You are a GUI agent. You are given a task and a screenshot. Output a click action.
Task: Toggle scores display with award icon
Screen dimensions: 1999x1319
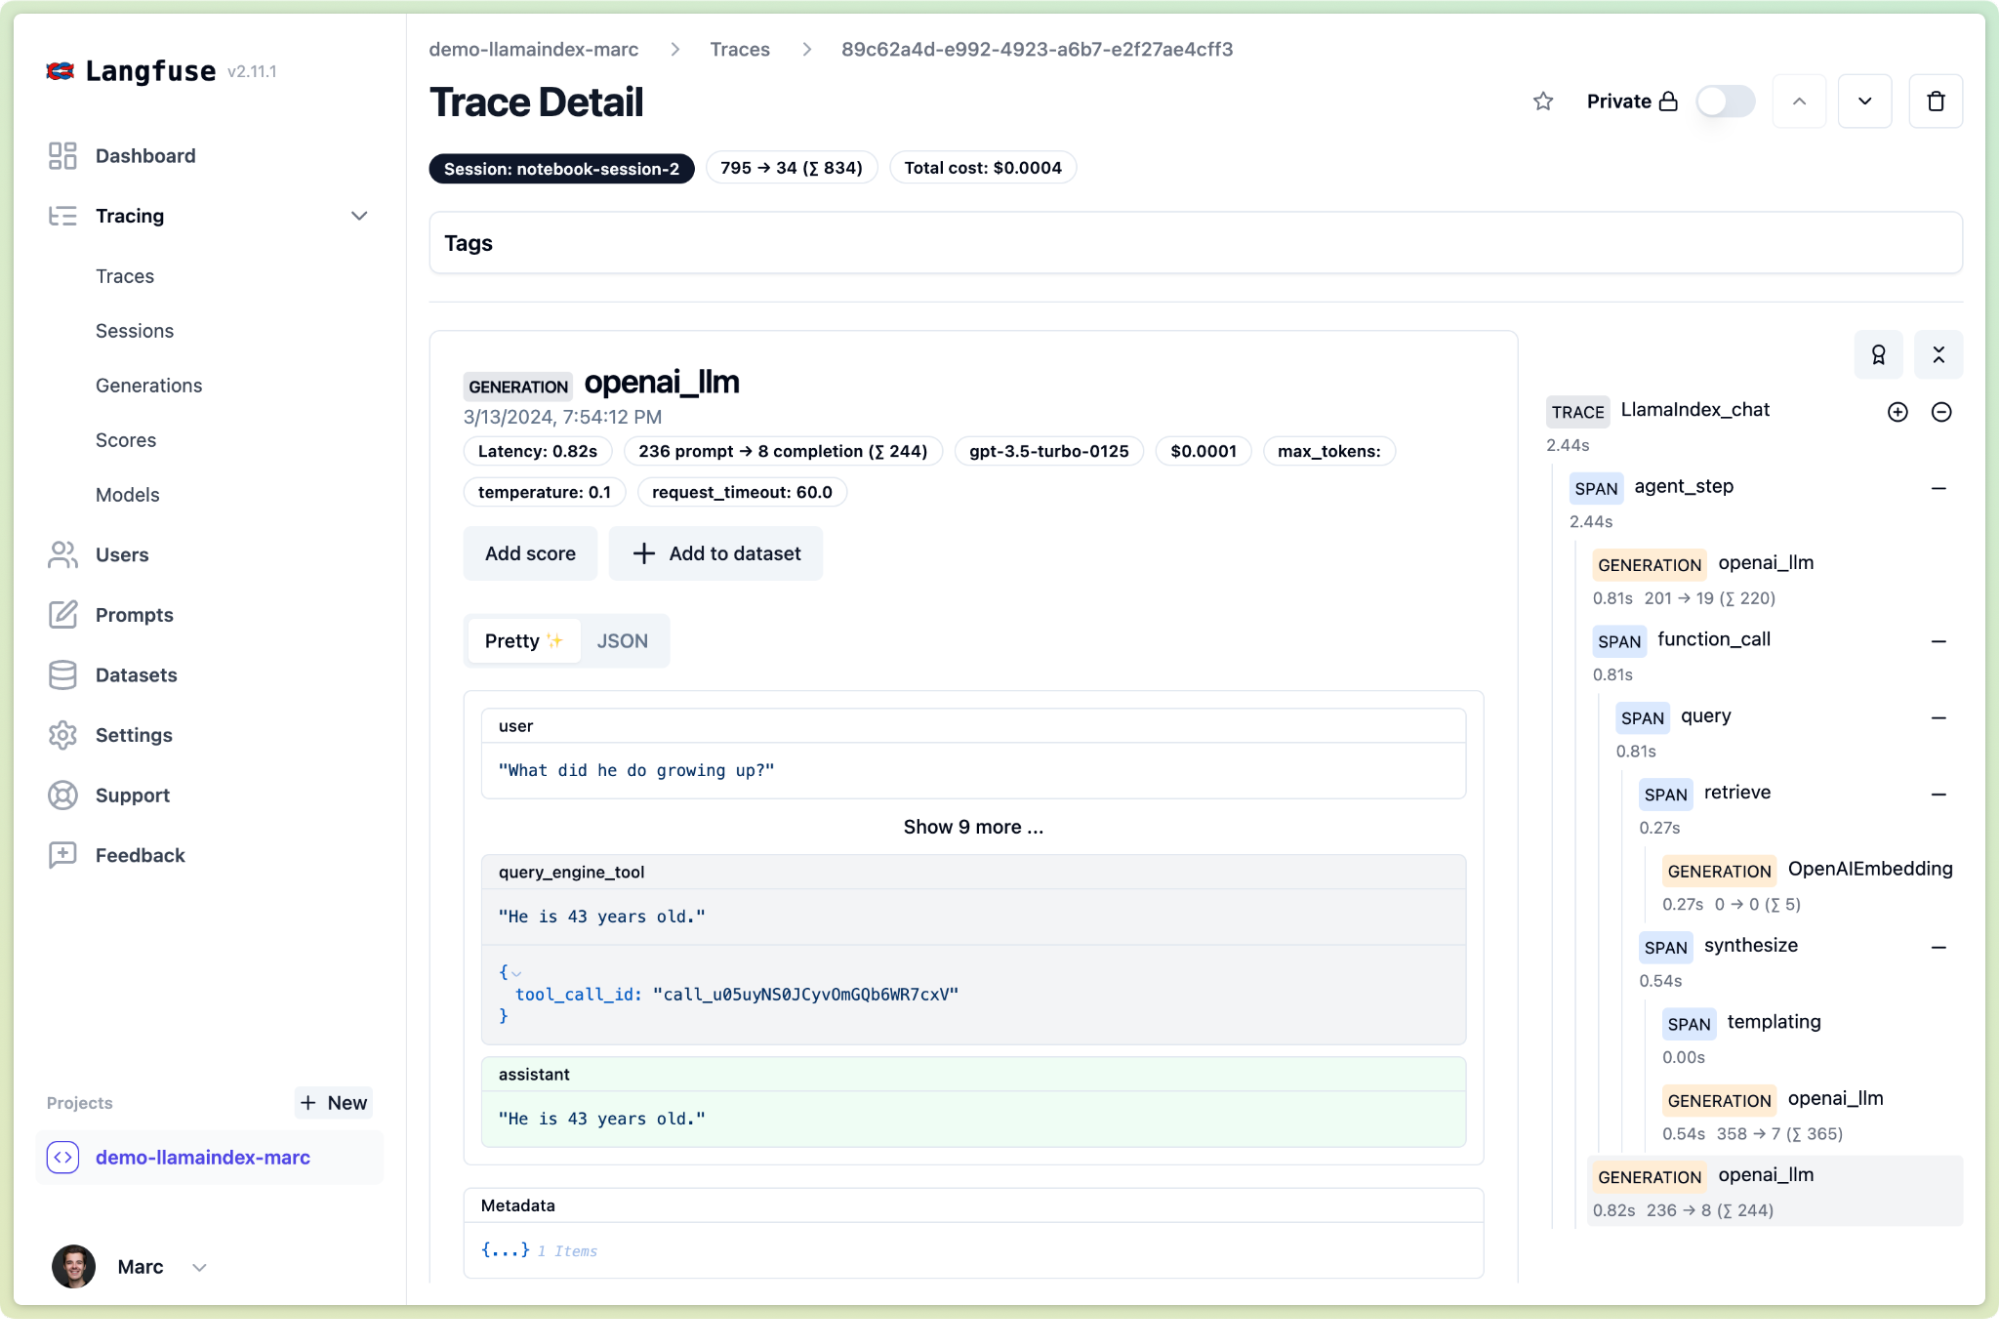tap(1878, 355)
